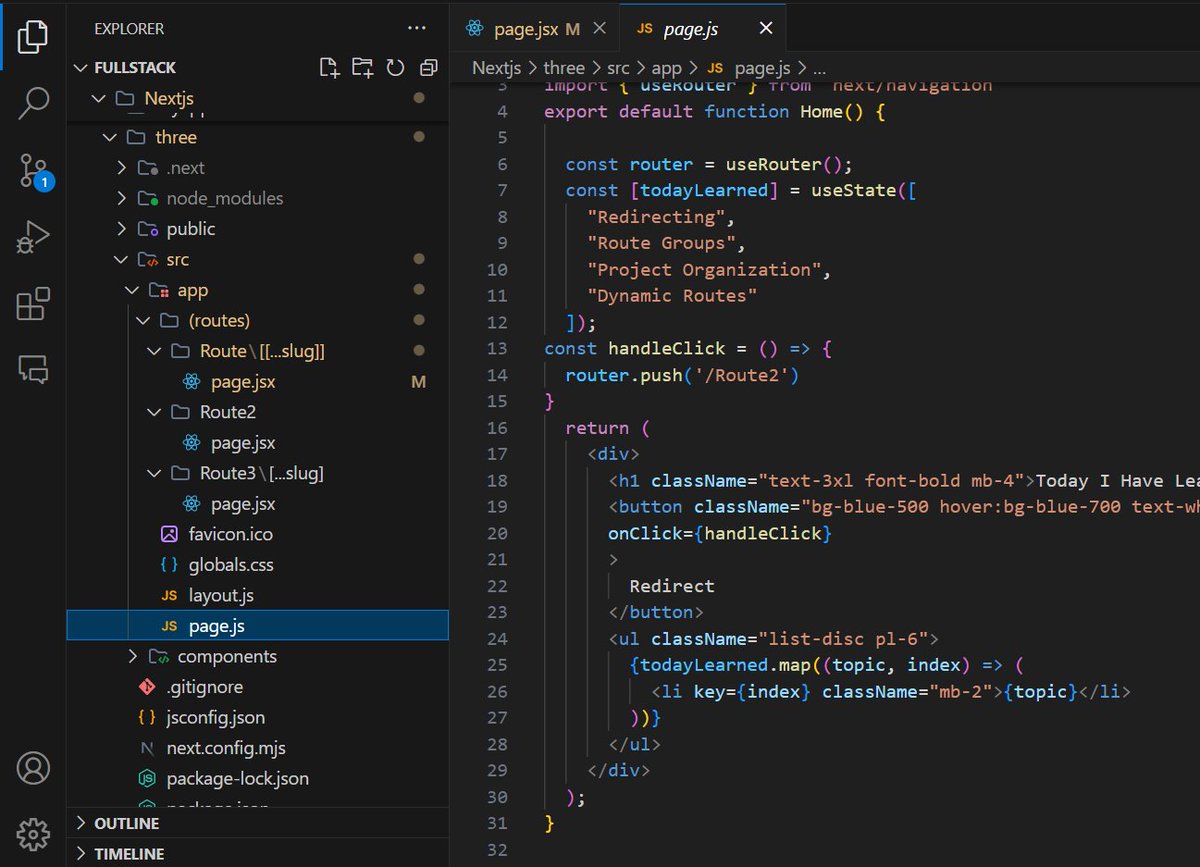Click the New File icon in Explorer
1200x867 pixels.
(x=329, y=67)
